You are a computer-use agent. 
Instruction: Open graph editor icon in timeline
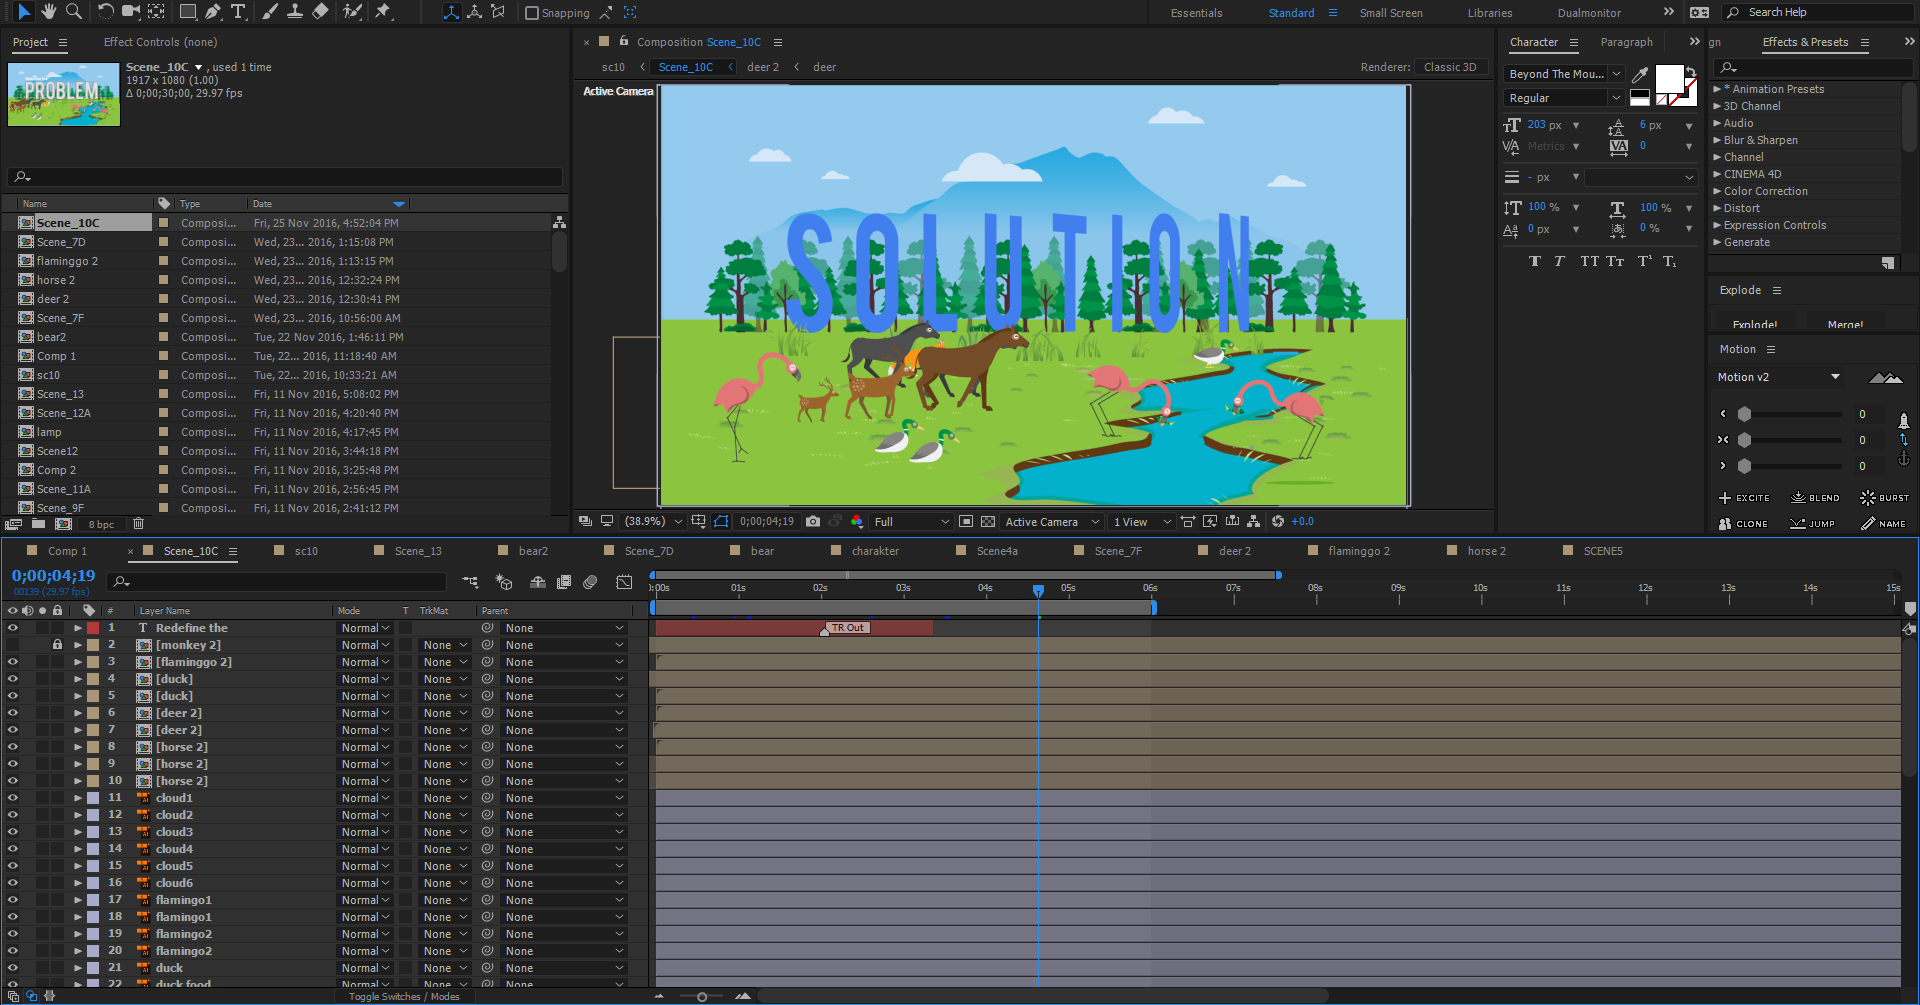(624, 582)
